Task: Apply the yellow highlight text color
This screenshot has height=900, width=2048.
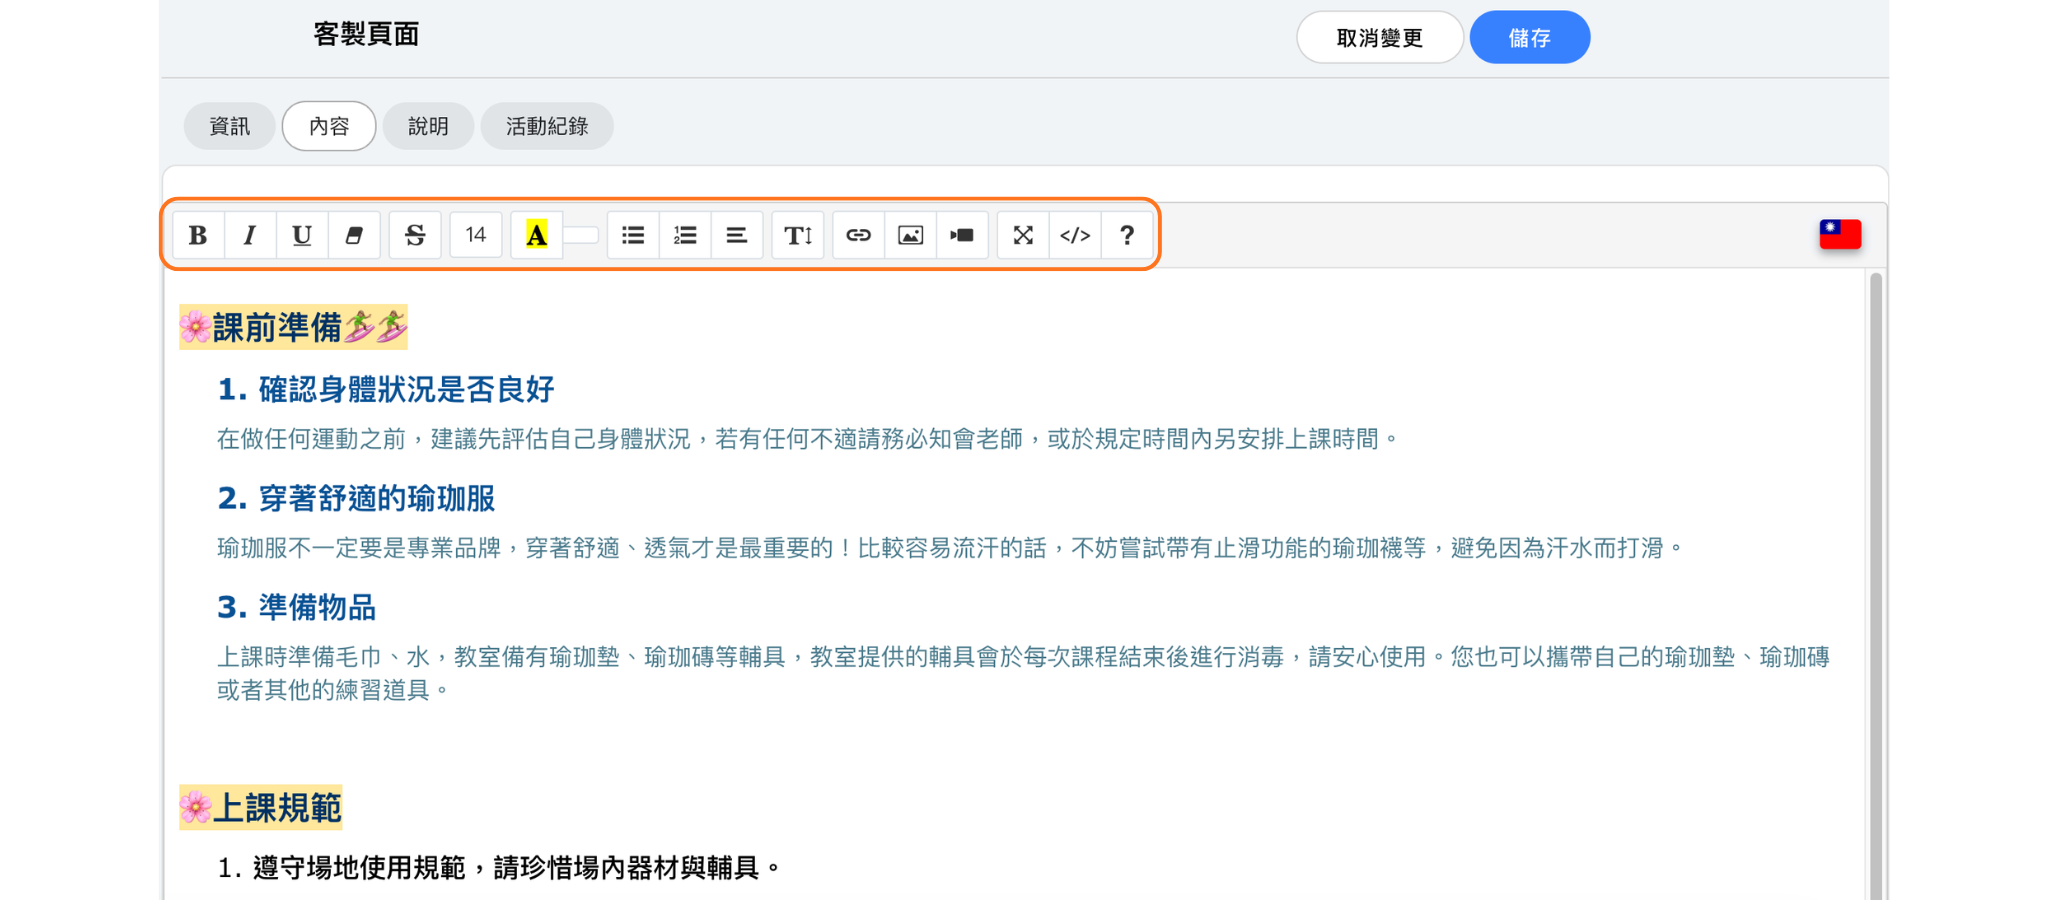Action: point(537,235)
